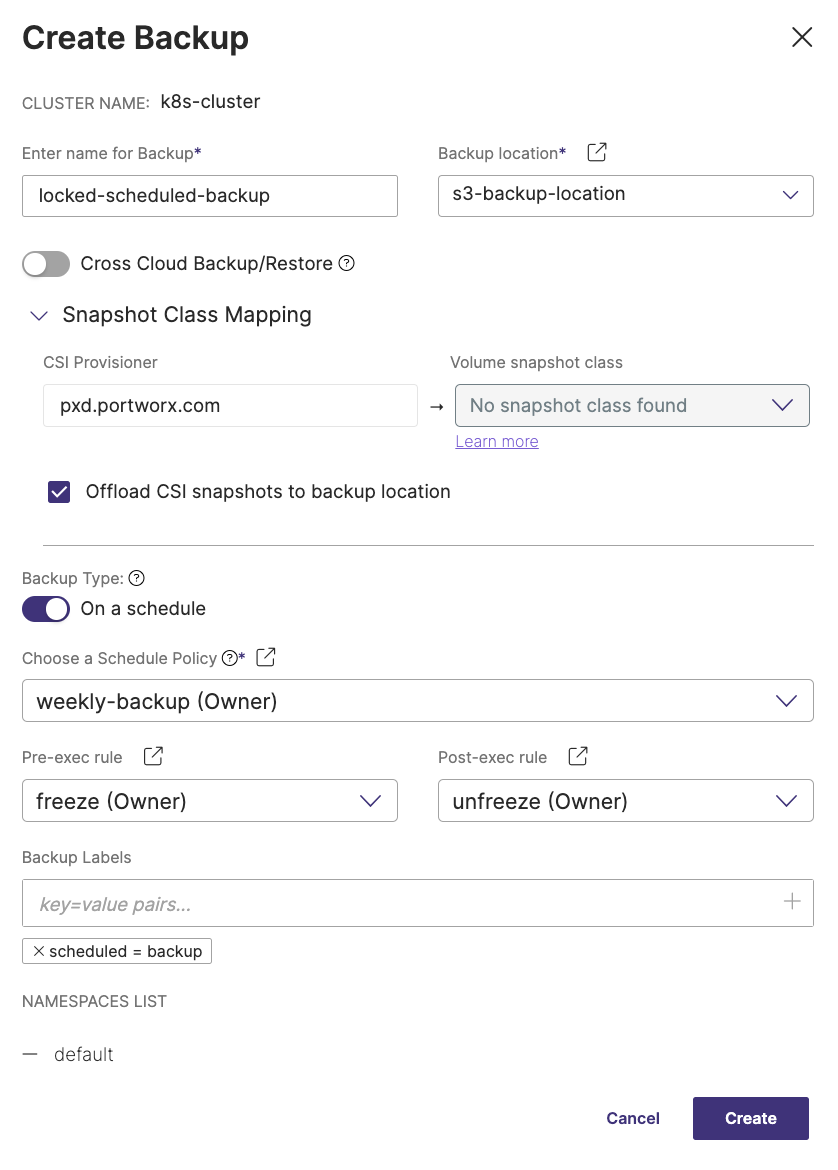
Task: Turn off On a schedule toggle
Action: 46,609
